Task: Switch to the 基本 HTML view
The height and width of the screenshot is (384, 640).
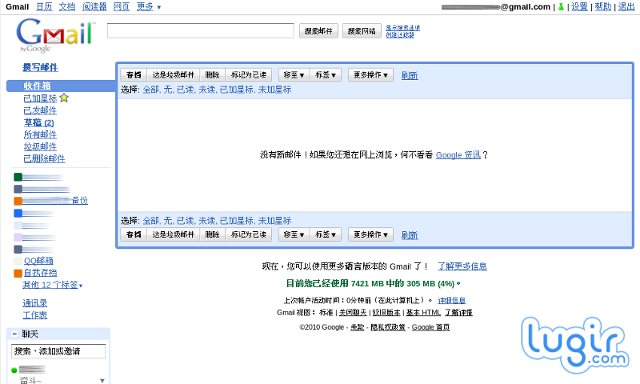Action: pyautogui.click(x=423, y=313)
